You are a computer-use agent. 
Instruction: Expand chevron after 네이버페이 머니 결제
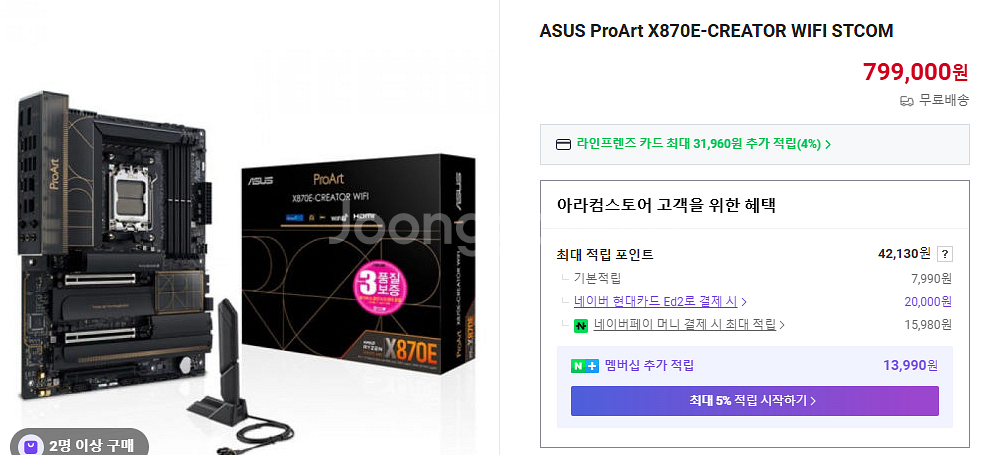coord(783,326)
